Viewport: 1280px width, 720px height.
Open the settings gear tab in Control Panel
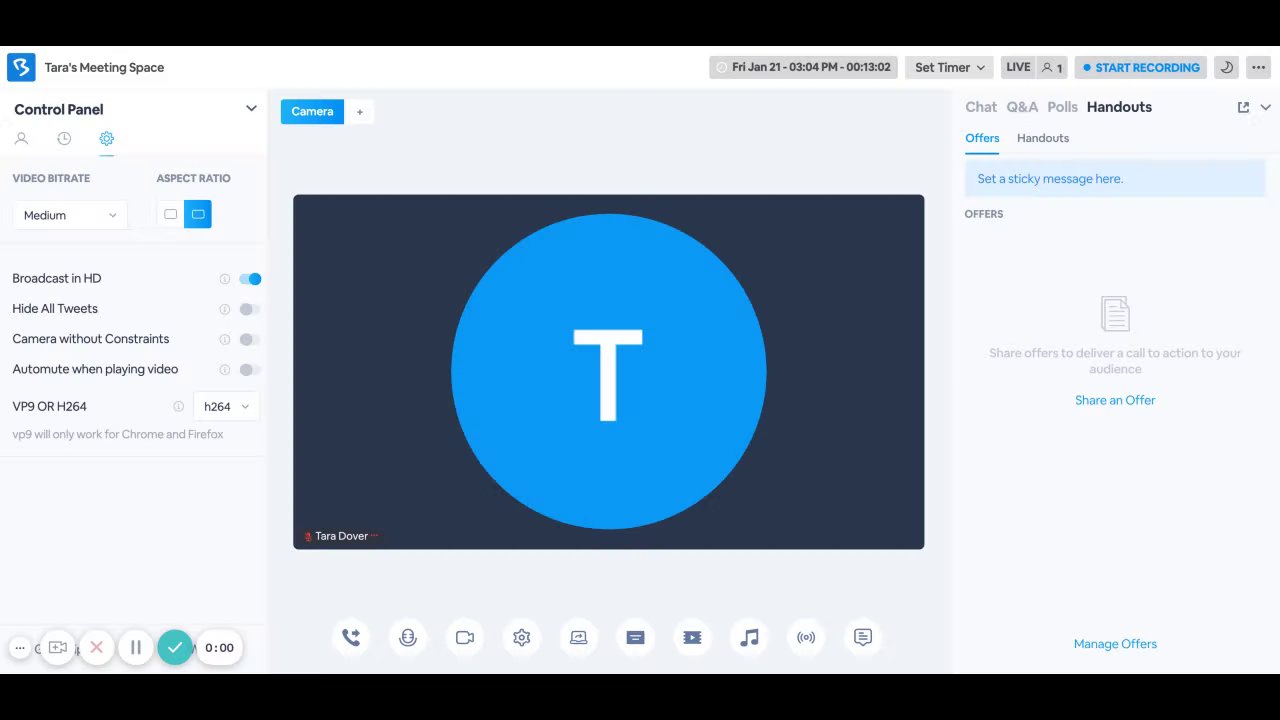tap(107, 139)
